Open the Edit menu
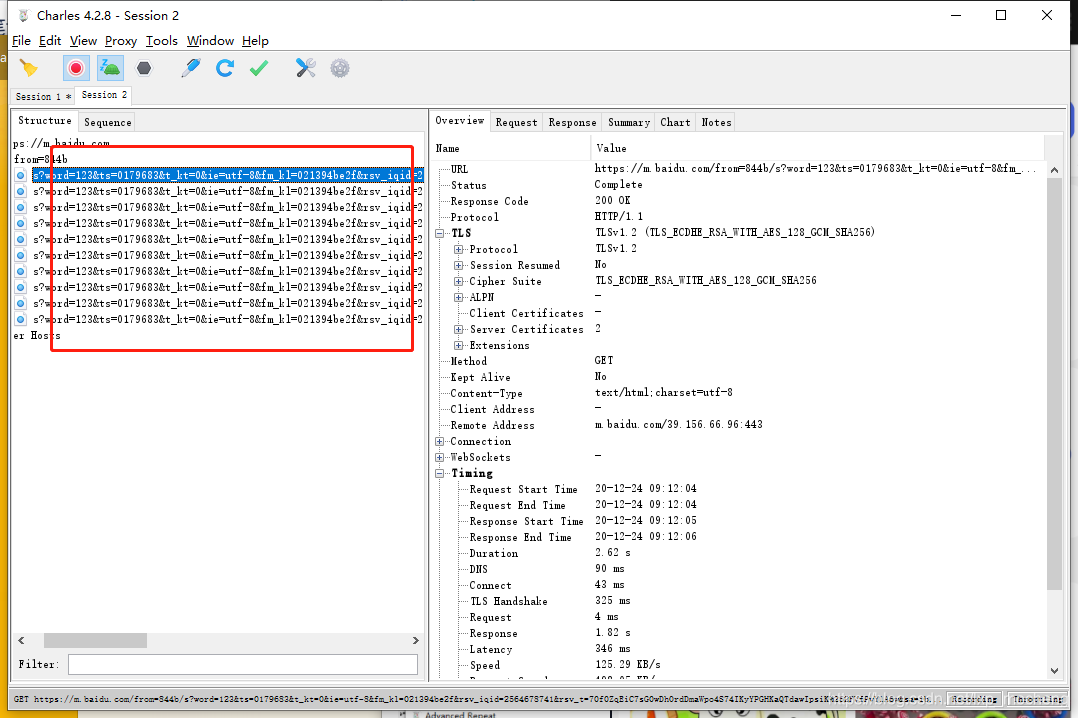This screenshot has width=1078, height=718. (50, 41)
